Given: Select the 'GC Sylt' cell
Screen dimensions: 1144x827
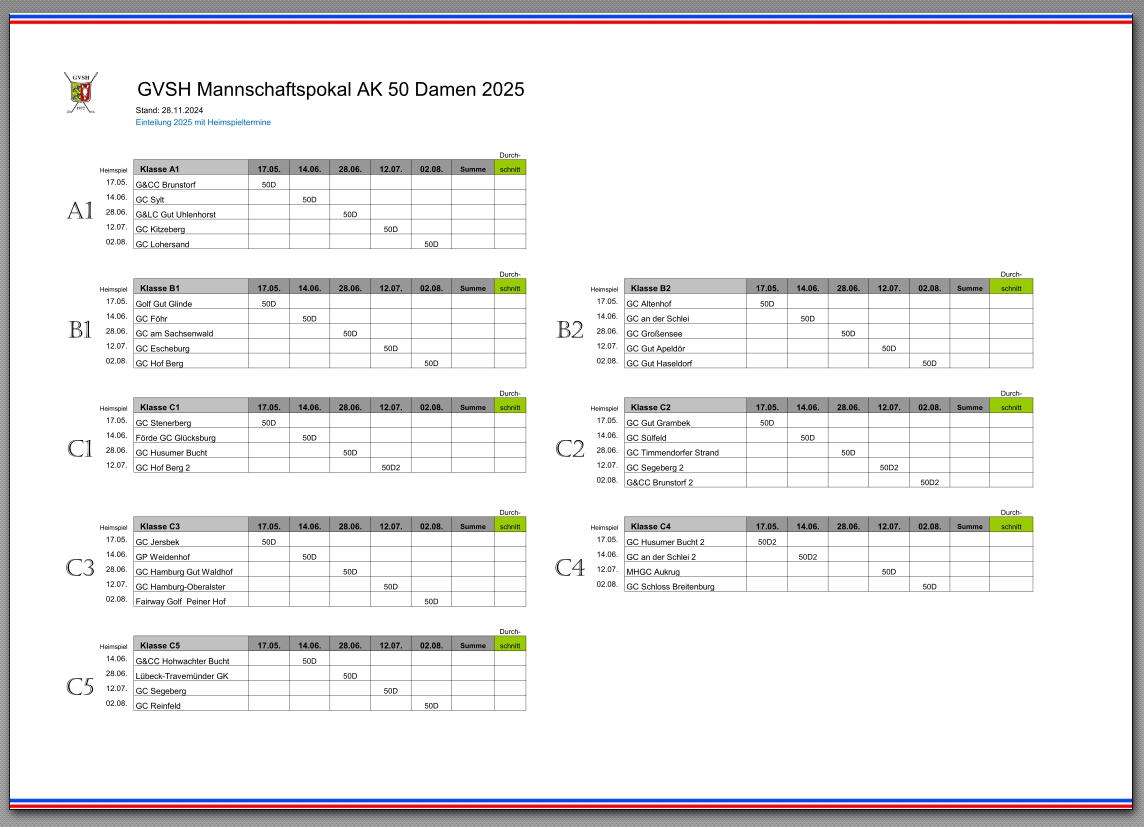Looking at the screenshot, I should click(x=191, y=199).
